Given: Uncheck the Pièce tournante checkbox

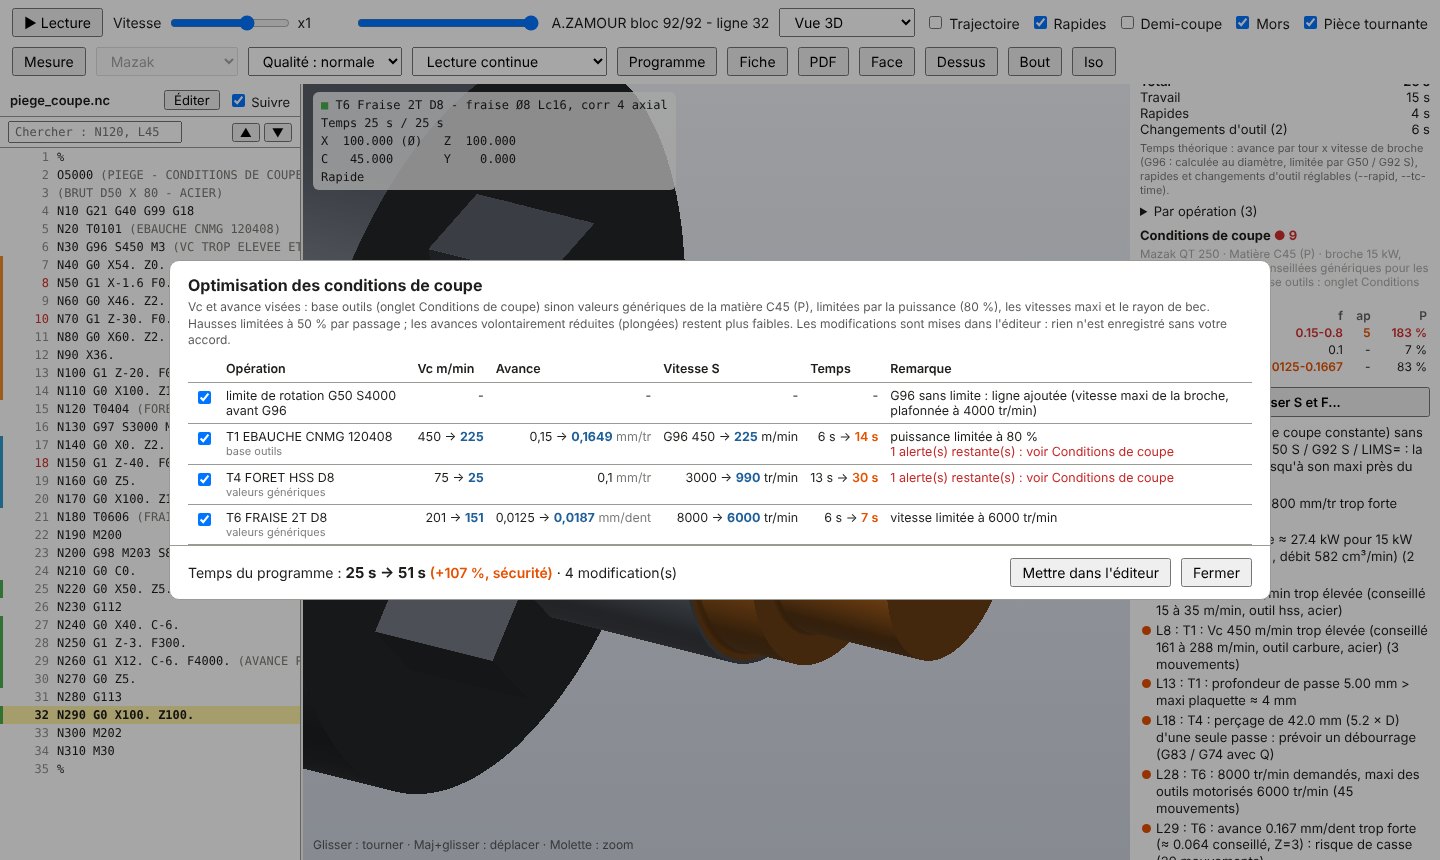Looking at the screenshot, I should tap(1310, 22).
